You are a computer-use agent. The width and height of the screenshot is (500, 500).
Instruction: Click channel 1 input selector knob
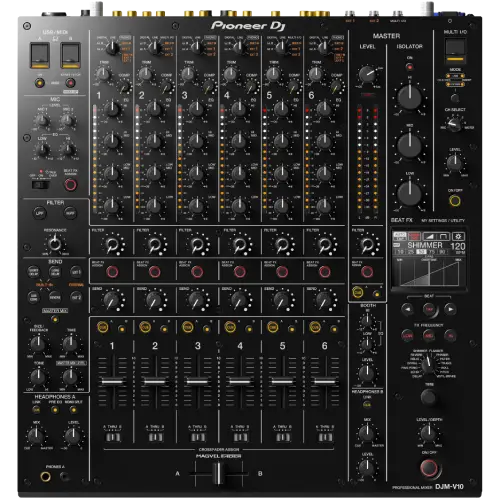point(112,48)
